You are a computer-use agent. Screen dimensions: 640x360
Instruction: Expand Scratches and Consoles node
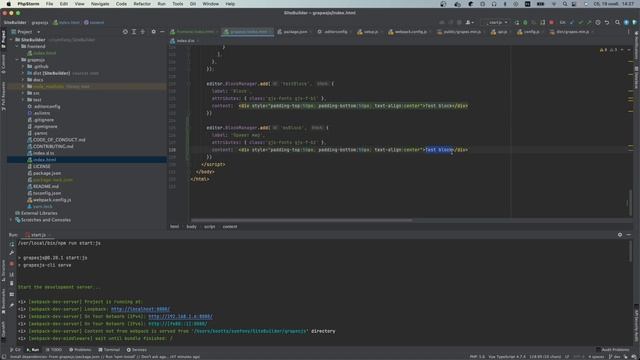coord(11,220)
